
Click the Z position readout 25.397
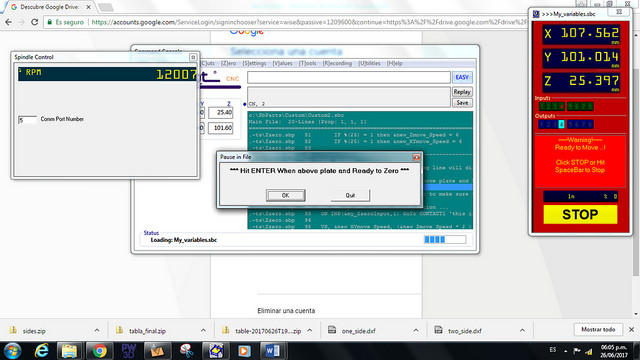tap(581, 82)
